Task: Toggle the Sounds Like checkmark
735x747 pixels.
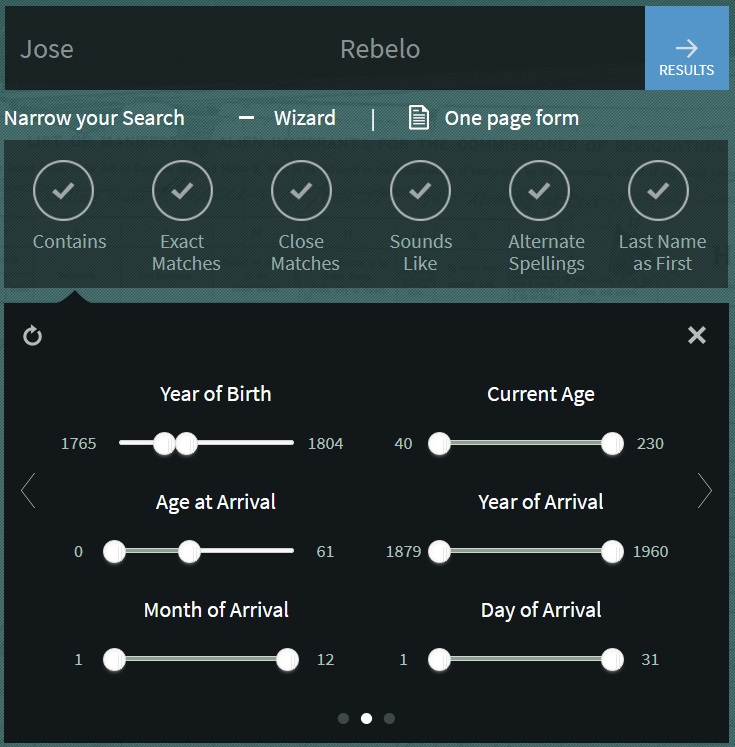Action: pos(420,190)
